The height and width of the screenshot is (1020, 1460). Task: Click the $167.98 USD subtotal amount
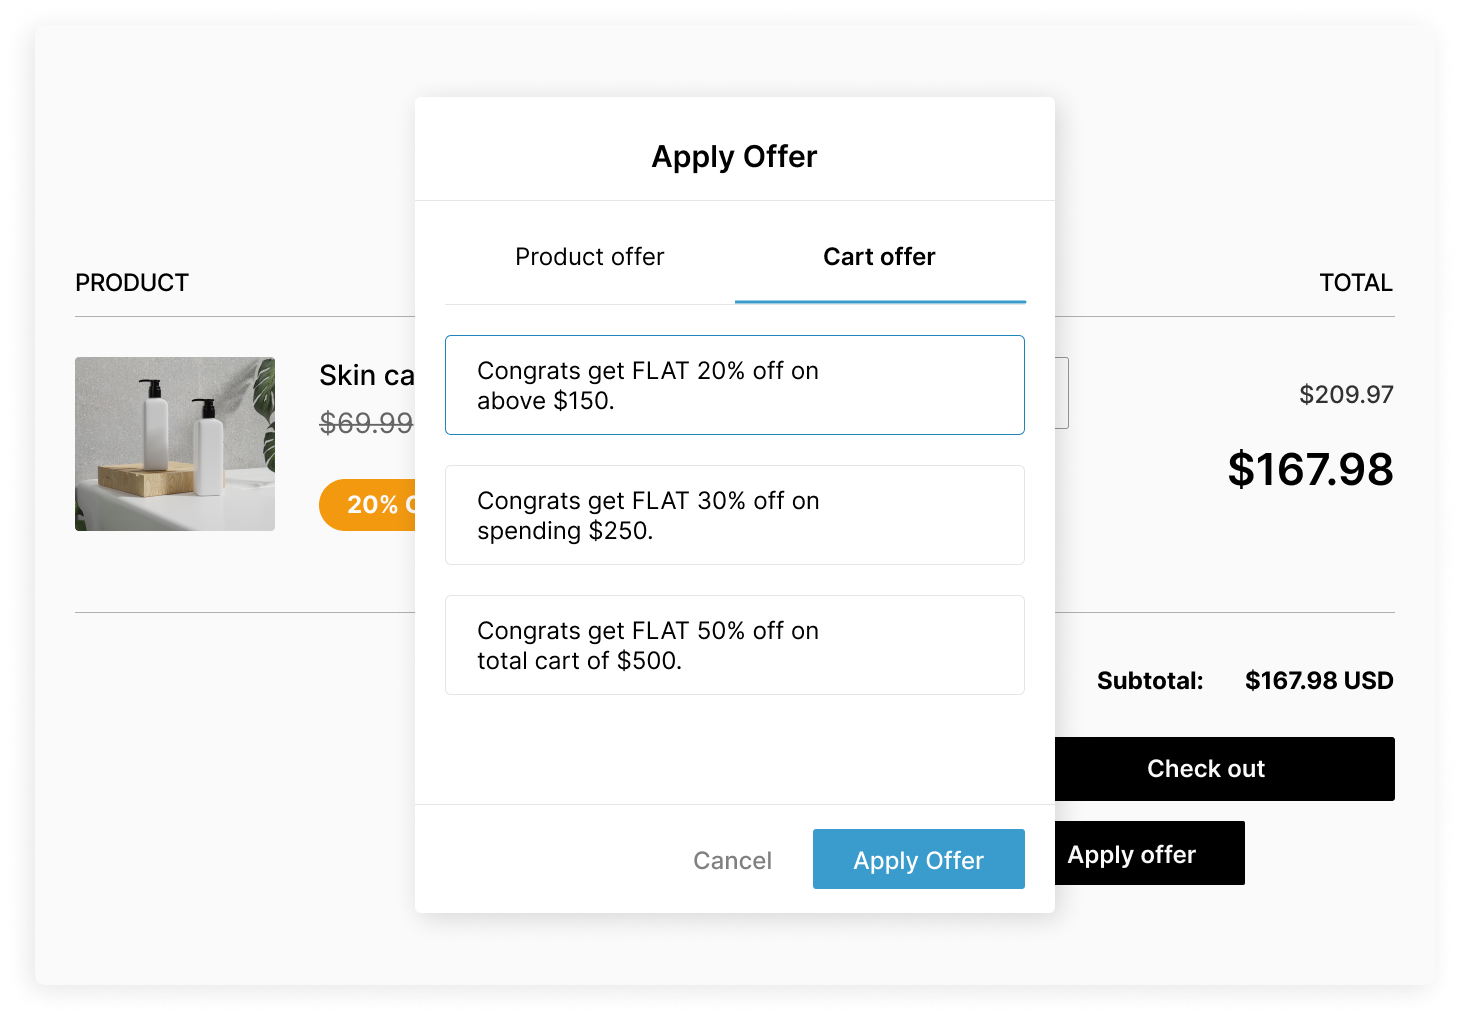coord(1318,681)
